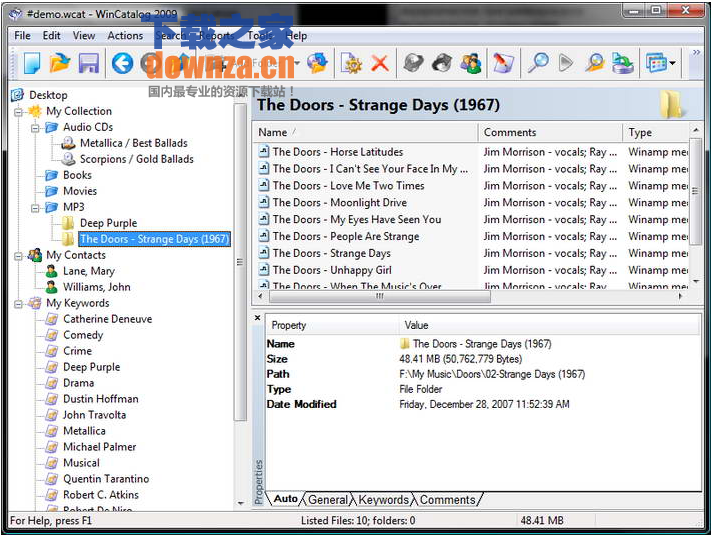The width and height of the screenshot is (712, 536).
Task: Select the Books folder in tree
Action: tap(77, 175)
